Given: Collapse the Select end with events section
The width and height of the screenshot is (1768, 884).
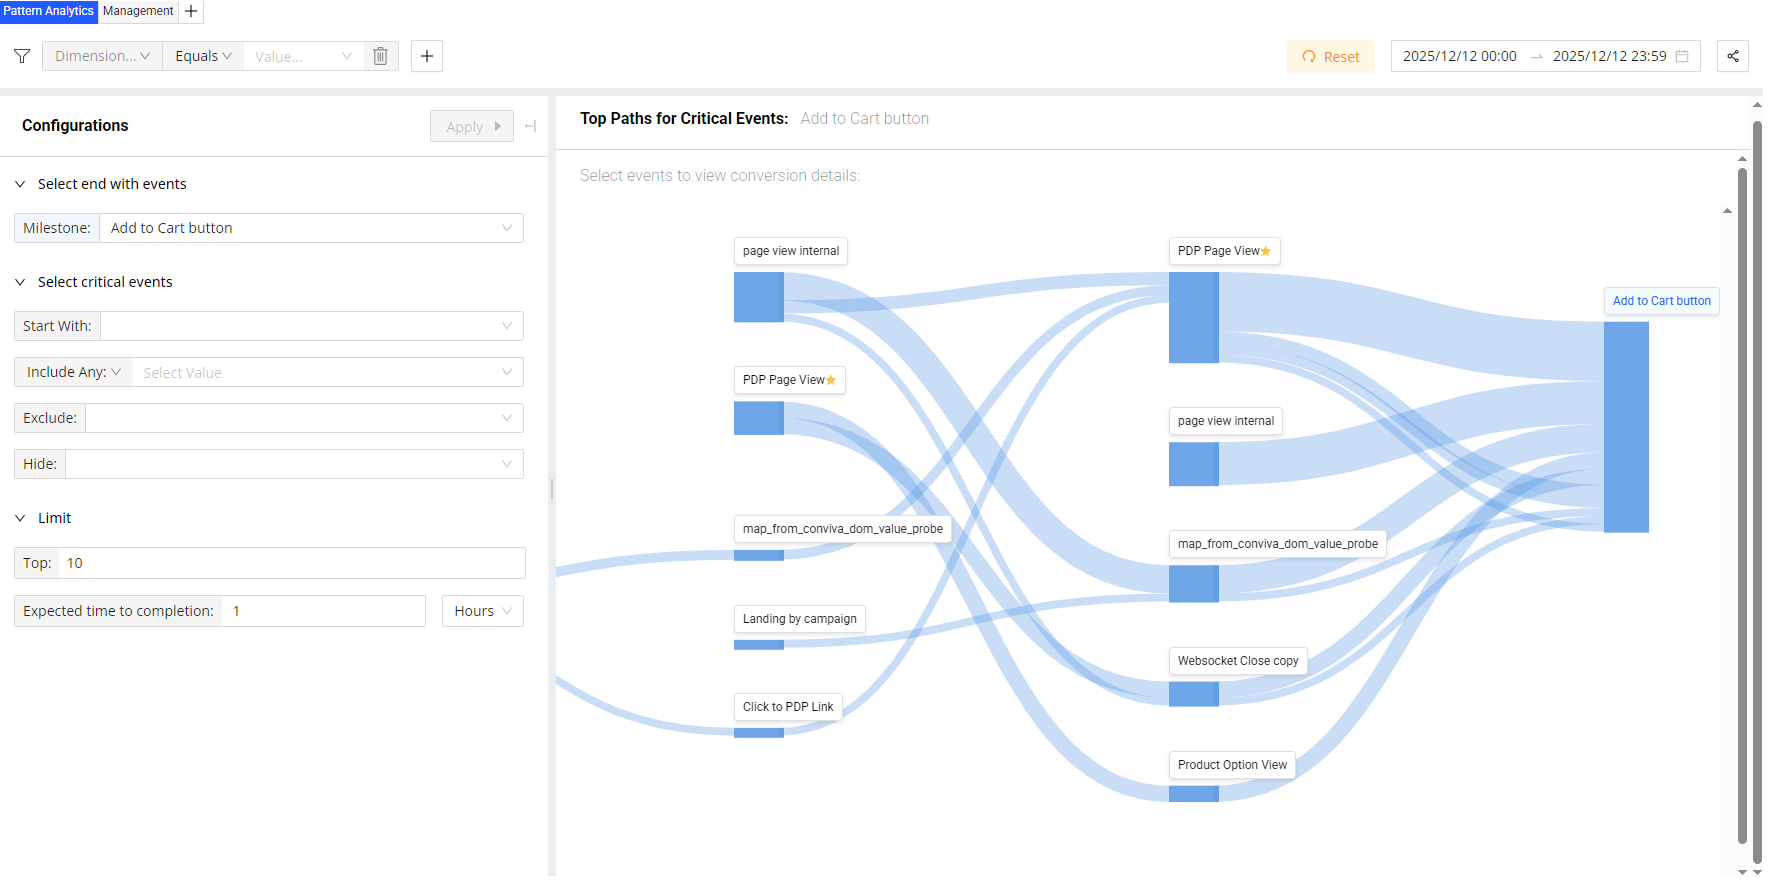Looking at the screenshot, I should (20, 184).
